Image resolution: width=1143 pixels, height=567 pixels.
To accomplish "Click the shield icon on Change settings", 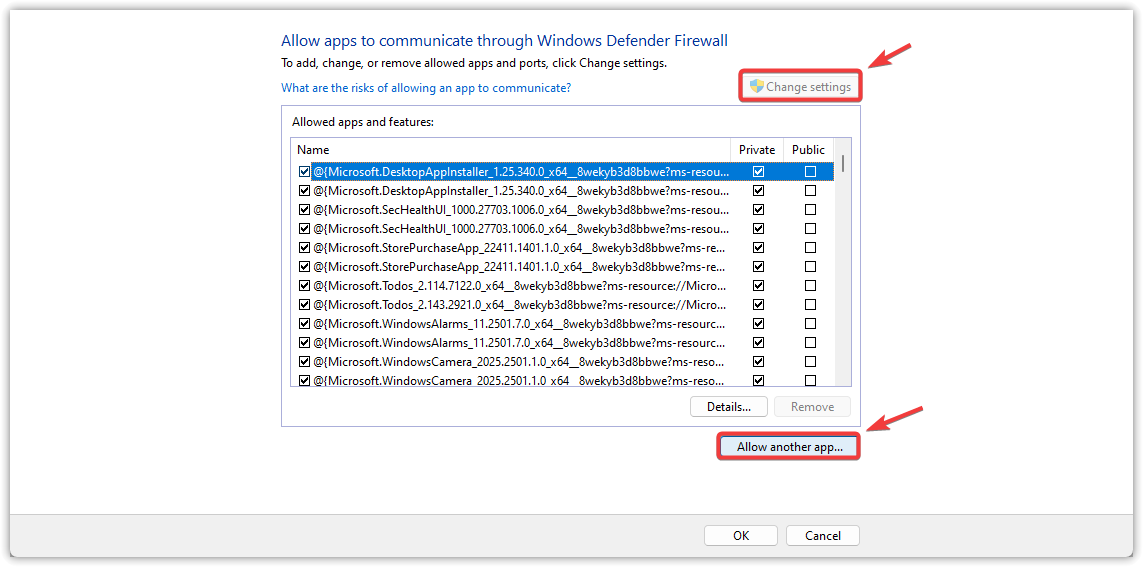I will pyautogui.click(x=757, y=87).
